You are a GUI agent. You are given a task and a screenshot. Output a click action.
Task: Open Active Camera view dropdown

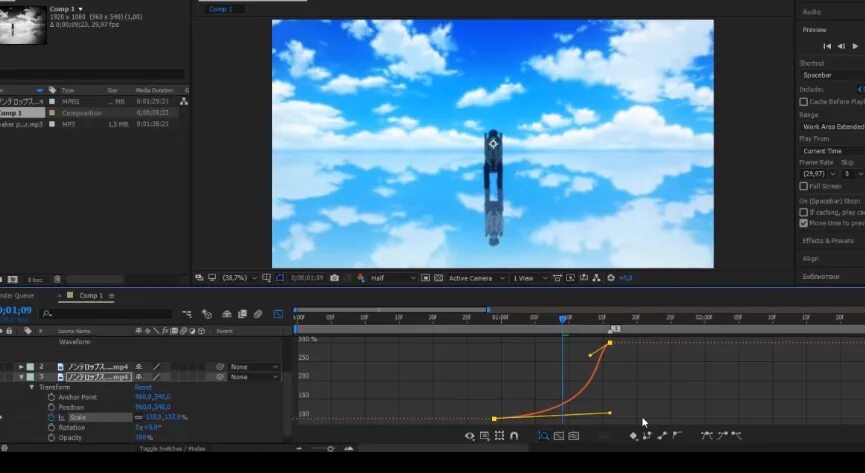476,278
